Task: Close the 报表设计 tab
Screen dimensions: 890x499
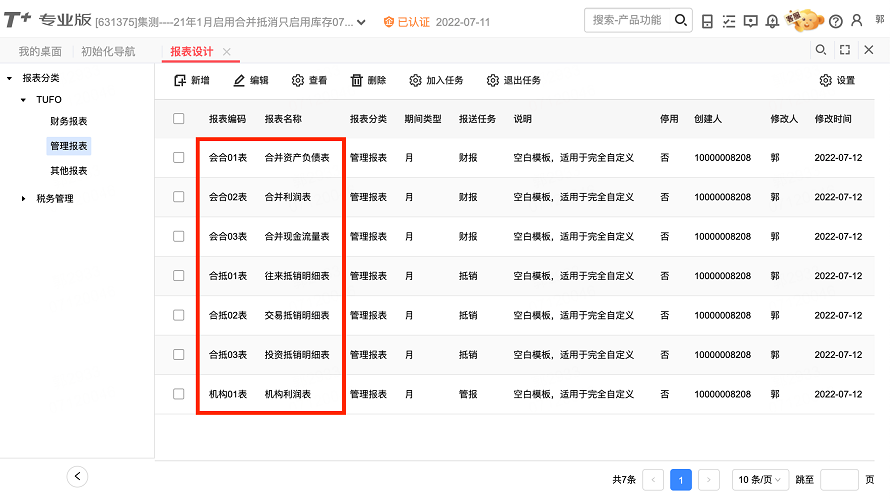Action: pos(226,52)
